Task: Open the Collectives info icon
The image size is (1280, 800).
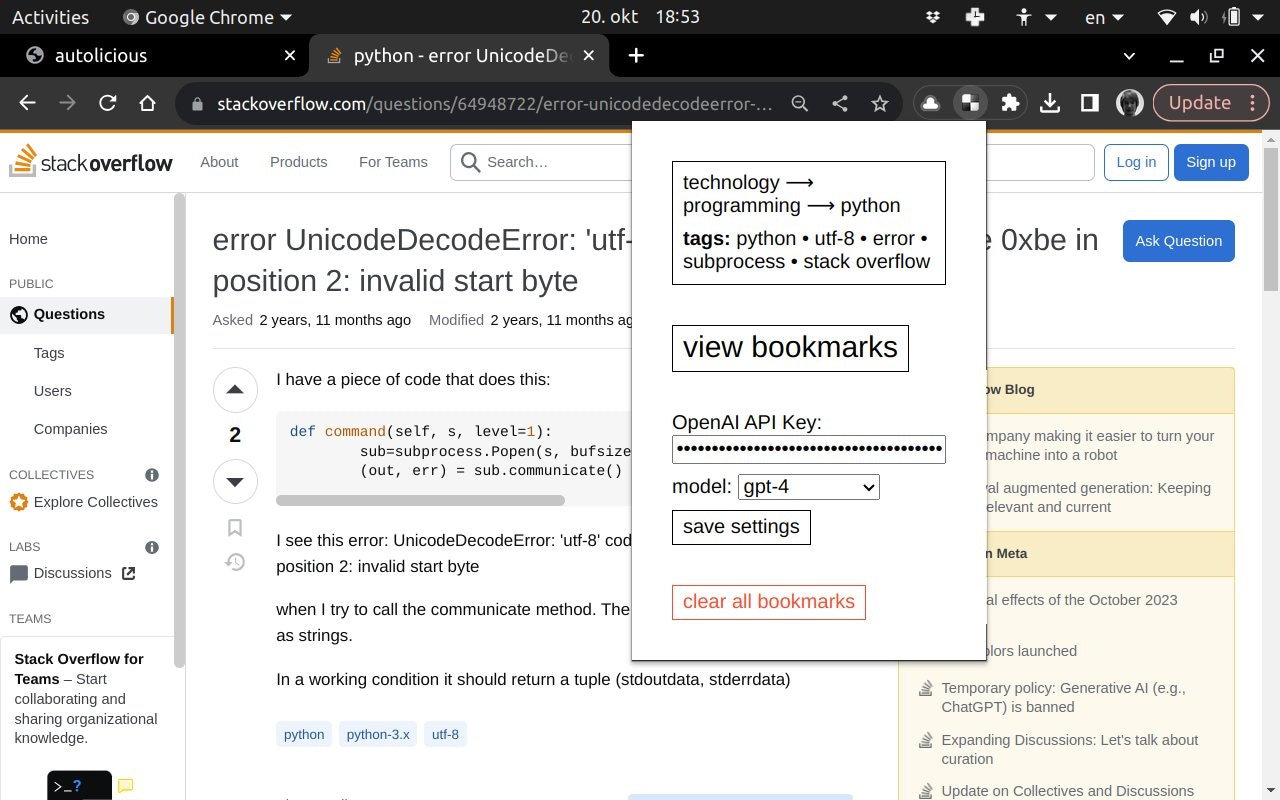Action: [152, 475]
